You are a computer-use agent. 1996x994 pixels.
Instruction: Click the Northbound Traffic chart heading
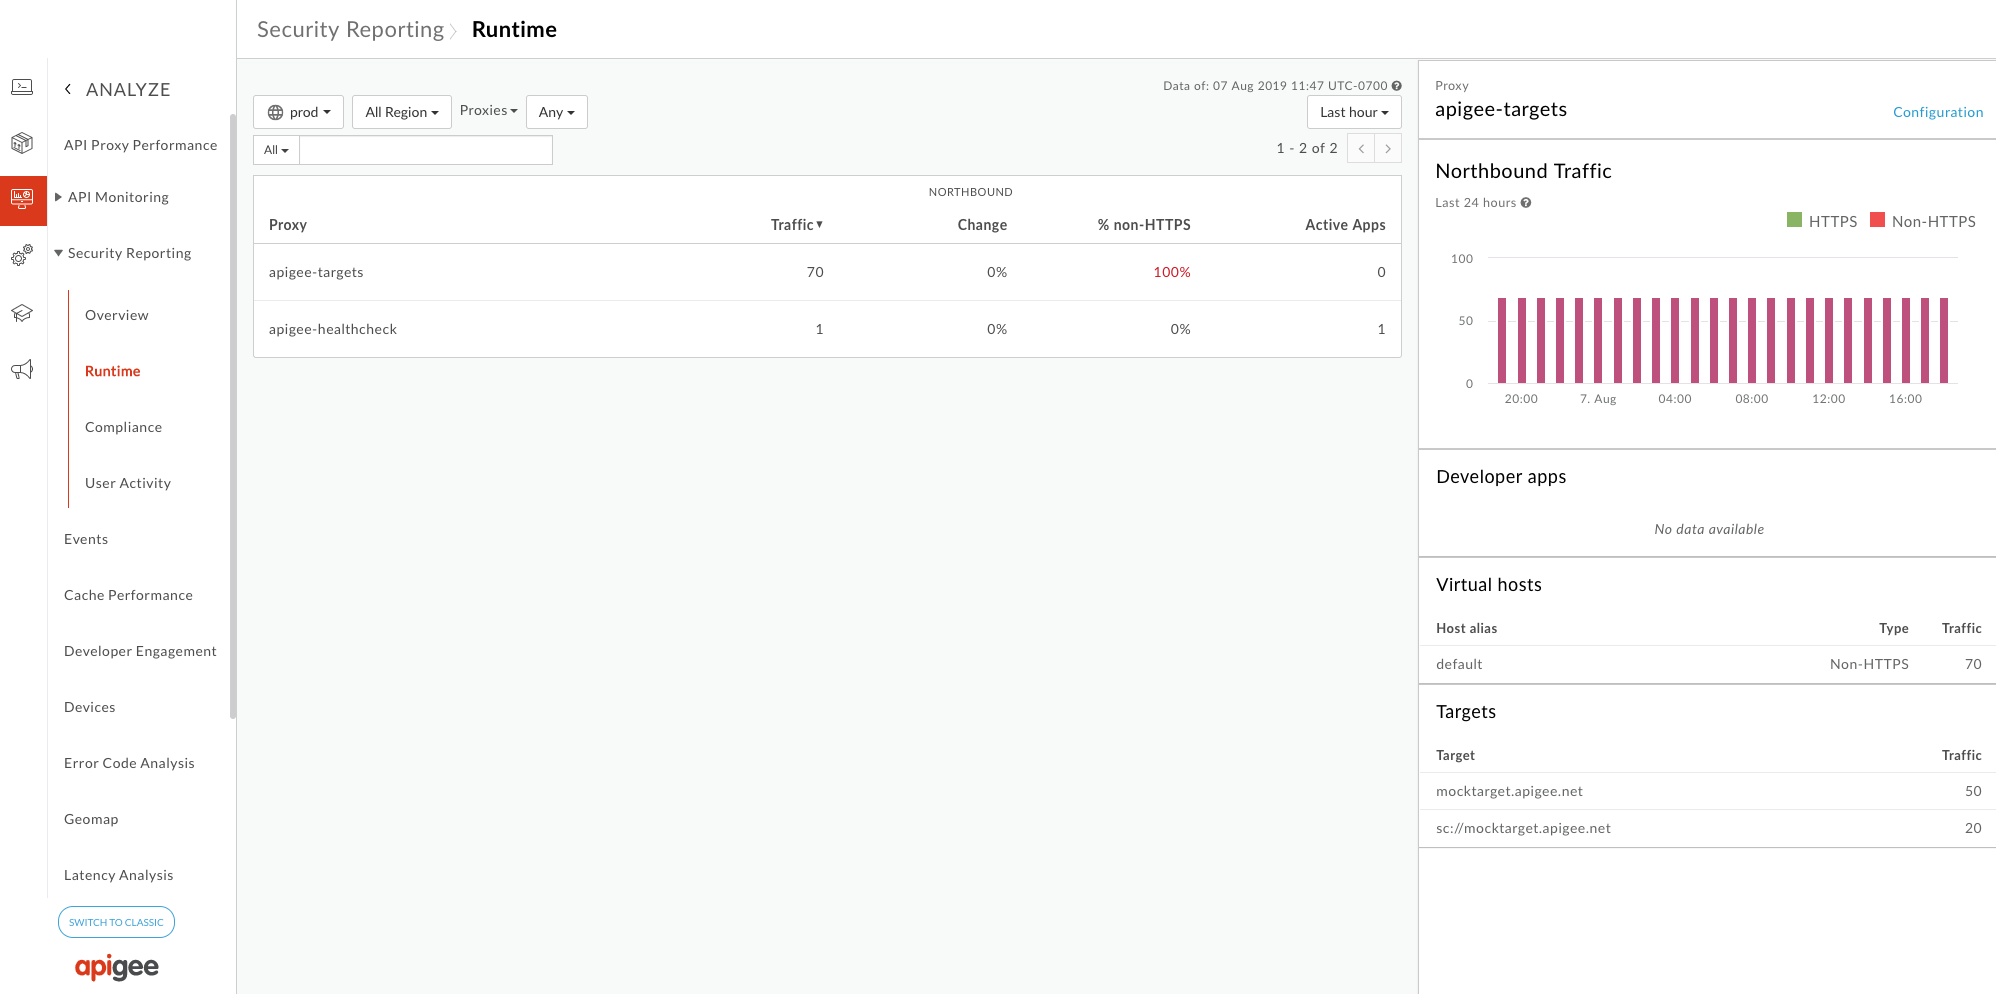[x=1523, y=171]
